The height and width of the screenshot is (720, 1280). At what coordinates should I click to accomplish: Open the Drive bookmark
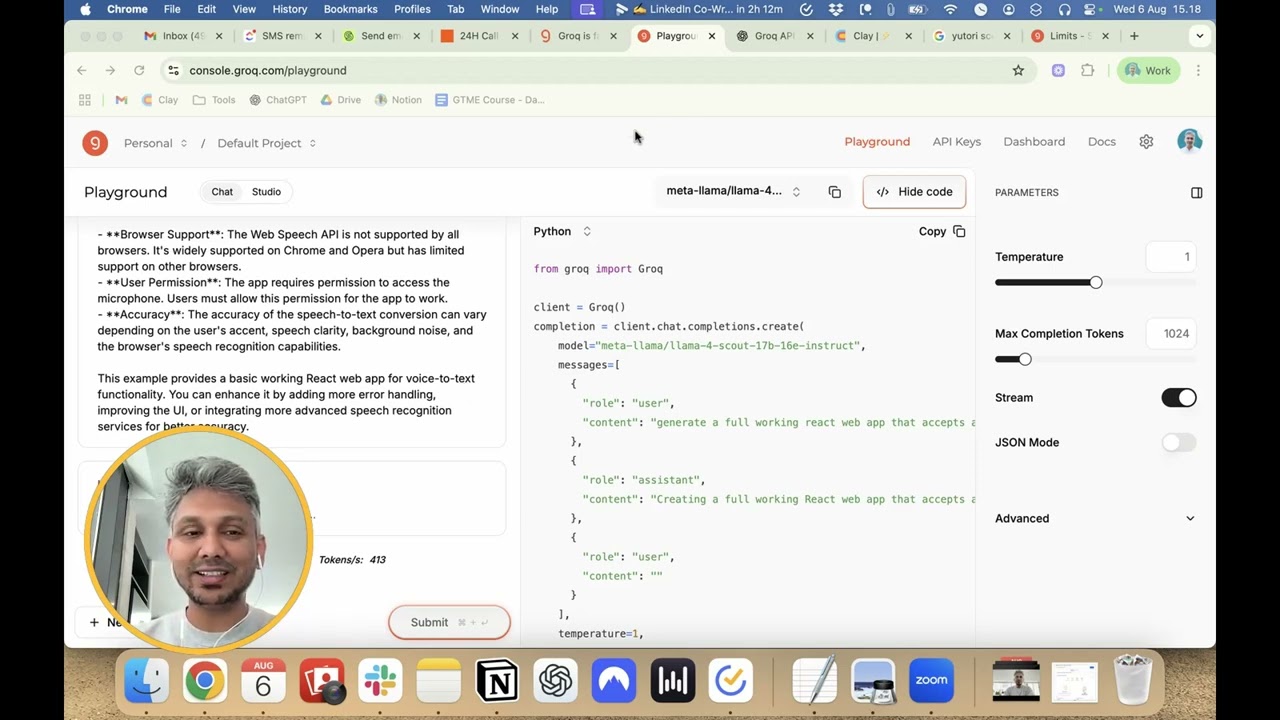pos(341,100)
